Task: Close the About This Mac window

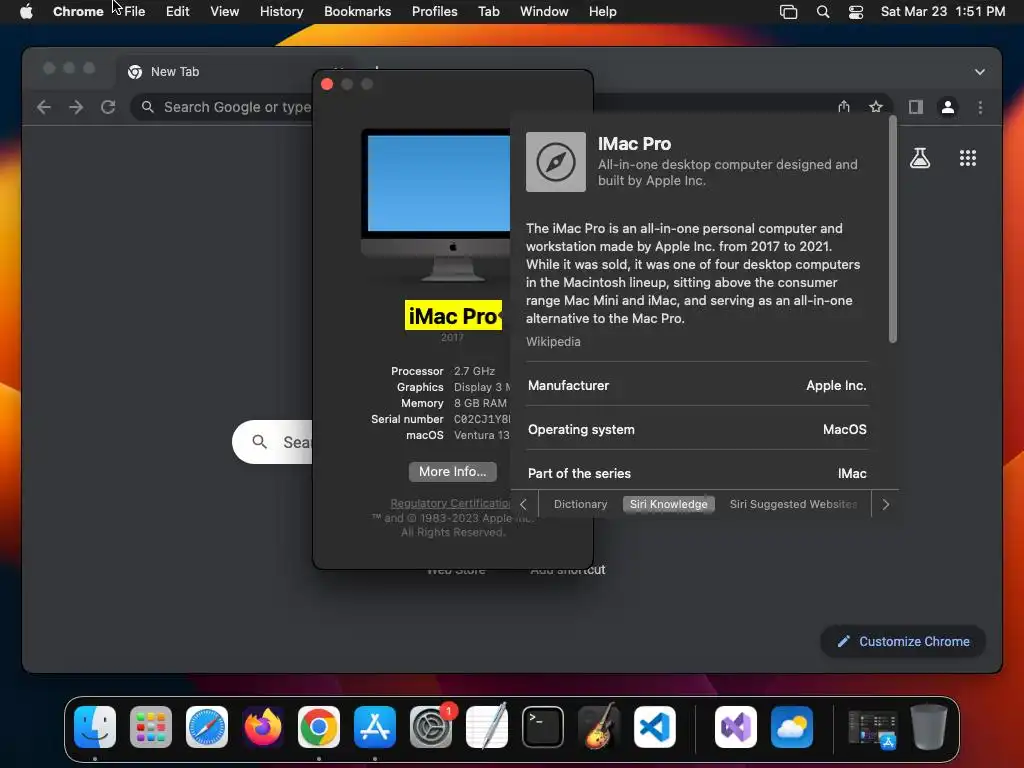Action: tap(327, 84)
